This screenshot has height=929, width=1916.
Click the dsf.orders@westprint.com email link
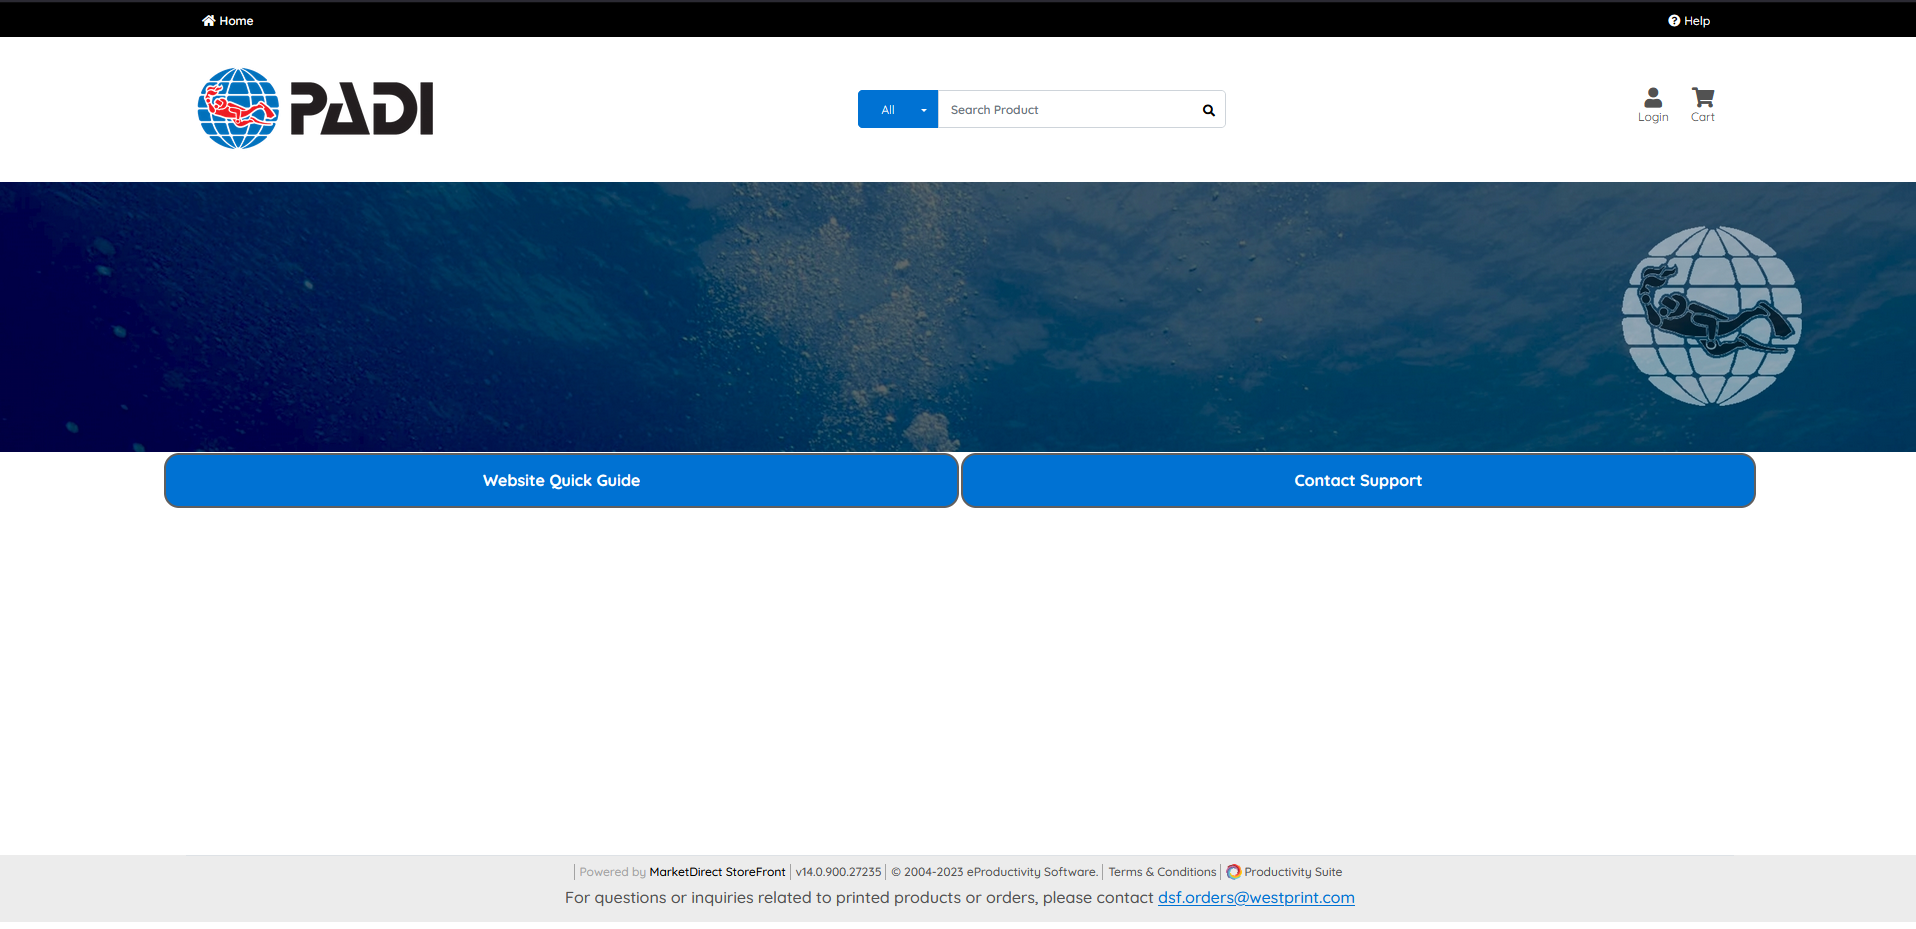point(1256,898)
